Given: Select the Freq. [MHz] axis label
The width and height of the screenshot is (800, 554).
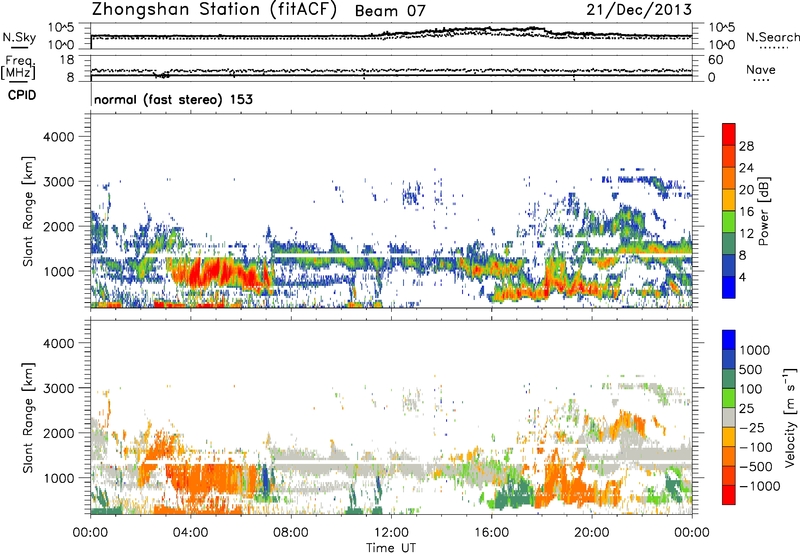Looking at the screenshot, I should tap(18, 68).
